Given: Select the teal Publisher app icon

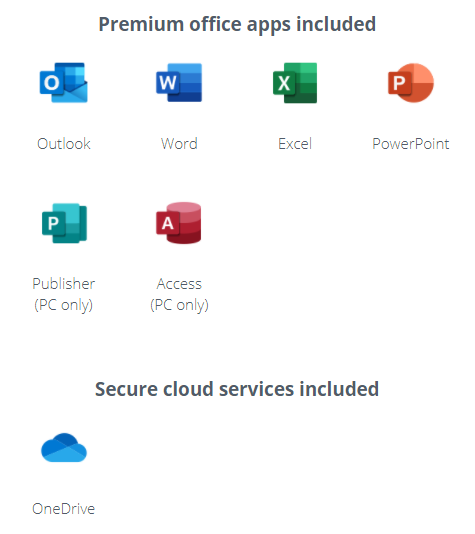Looking at the screenshot, I should coord(64,223).
